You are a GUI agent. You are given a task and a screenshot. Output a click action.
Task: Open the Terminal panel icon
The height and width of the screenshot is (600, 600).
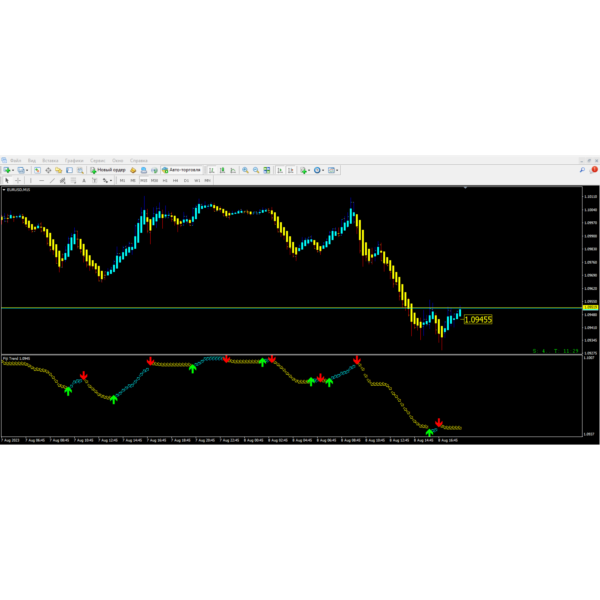(x=69, y=170)
